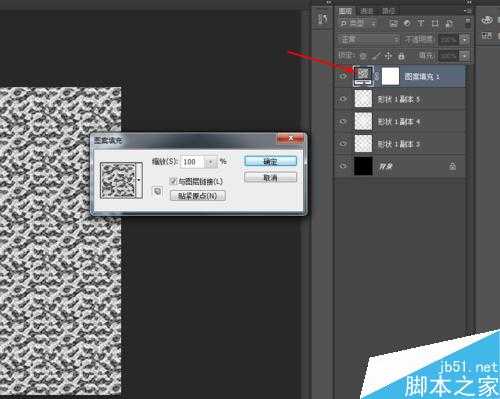Open the Layers panel flyout menu
This screenshot has width=500, height=399.
pyautogui.click(x=467, y=11)
